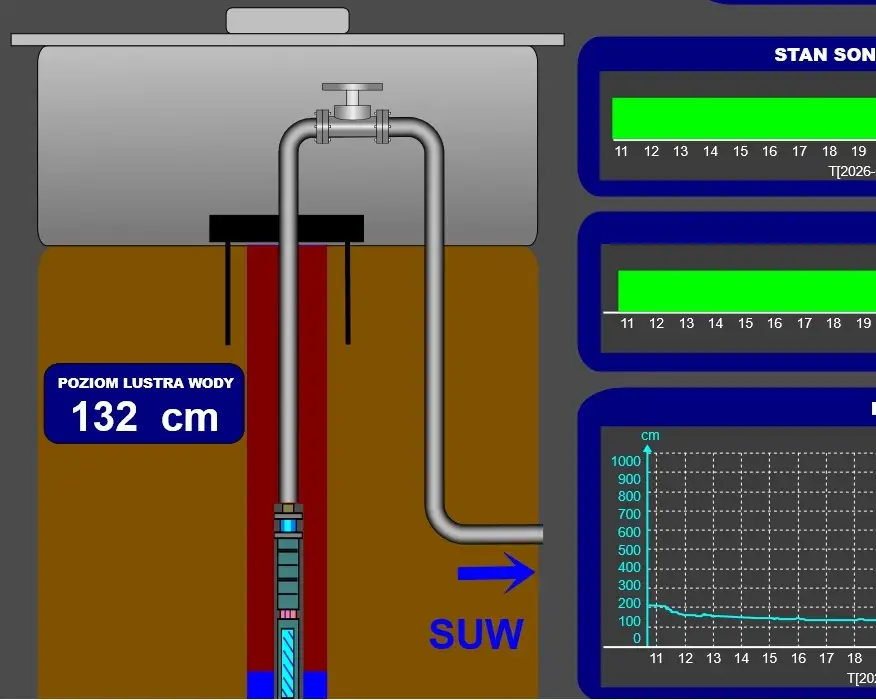The height and width of the screenshot is (700, 876).
Task: Open the SUW station label
Action: [477, 634]
